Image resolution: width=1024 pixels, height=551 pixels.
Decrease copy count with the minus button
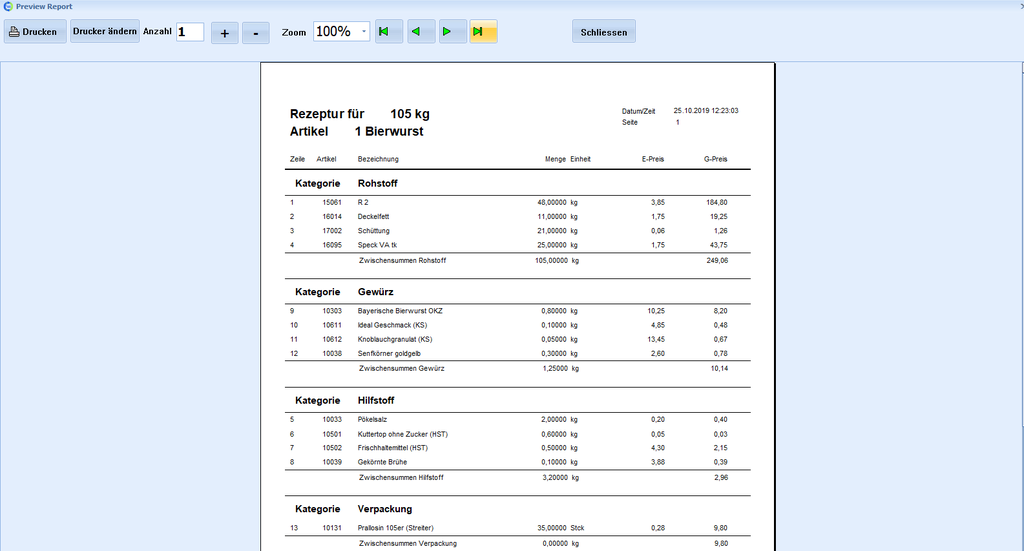[x=256, y=33]
